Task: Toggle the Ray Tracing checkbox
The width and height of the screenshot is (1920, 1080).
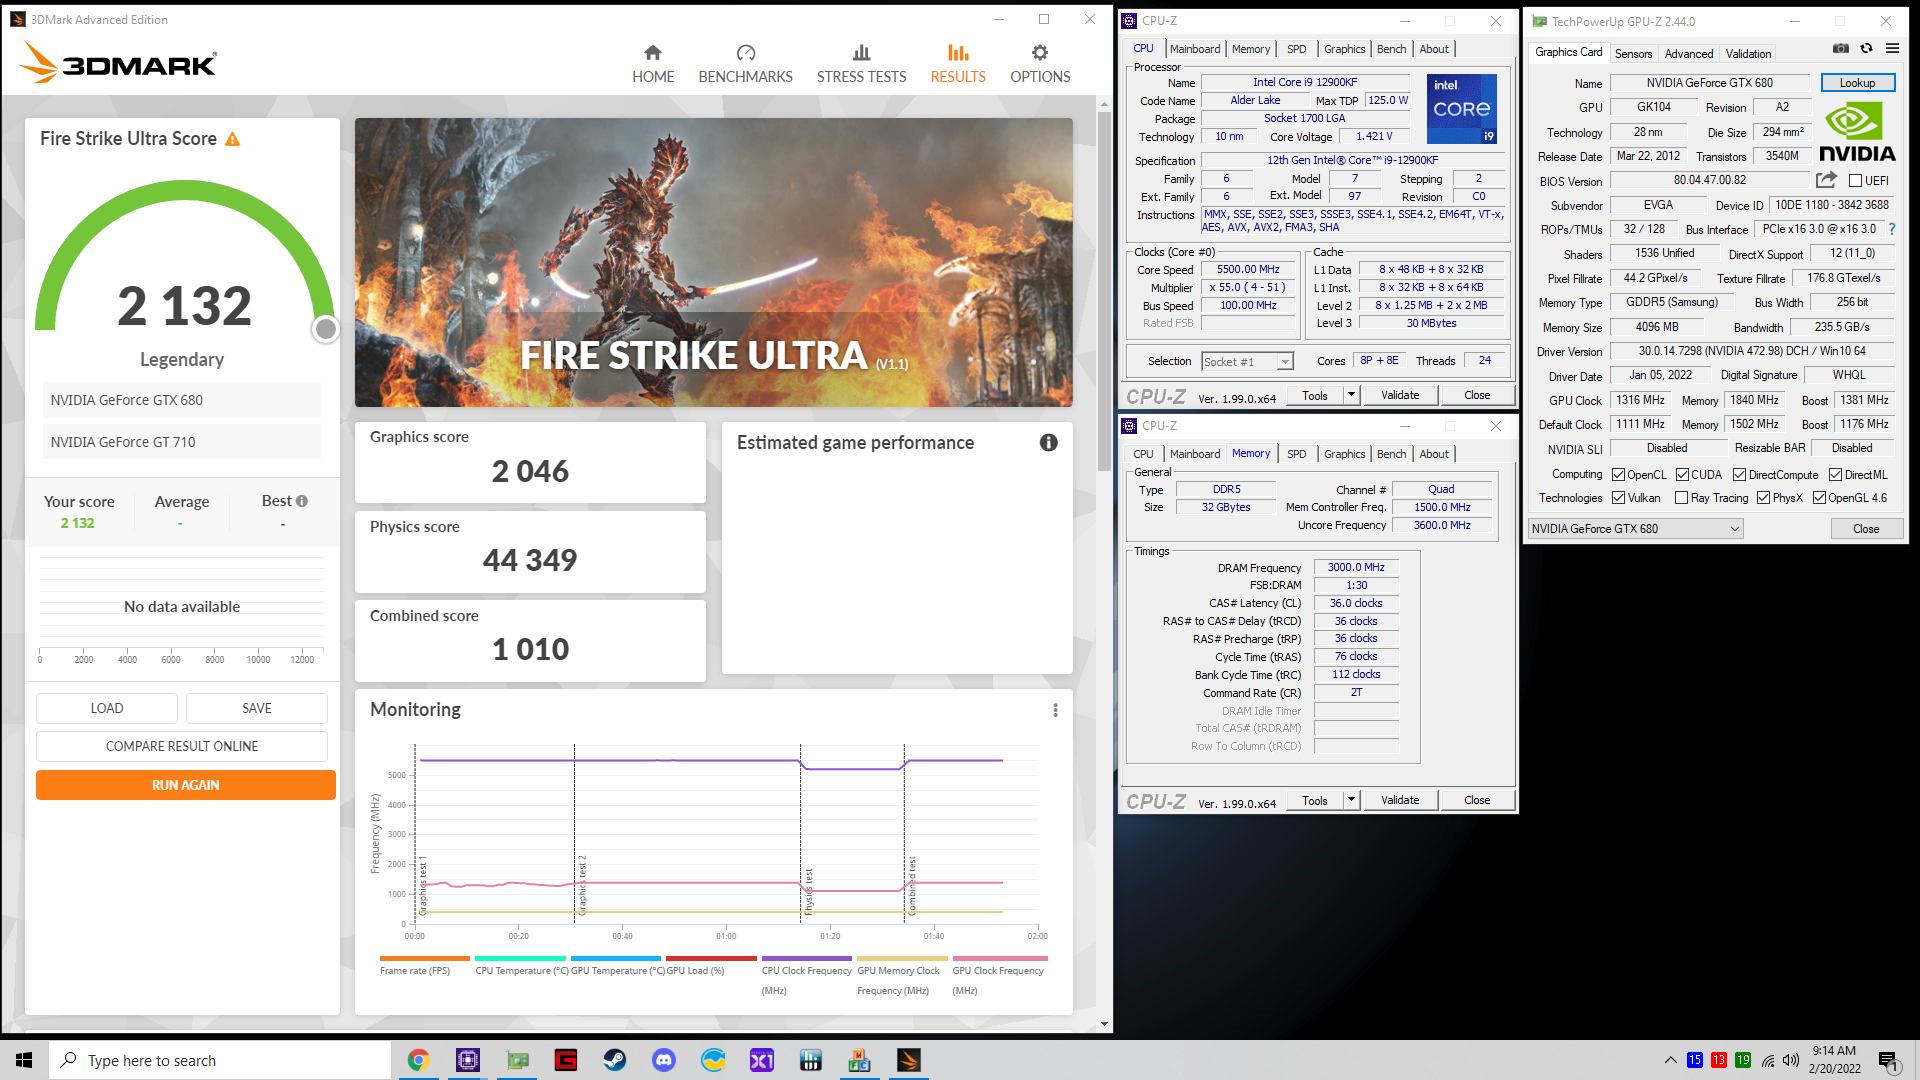Action: coord(1681,498)
